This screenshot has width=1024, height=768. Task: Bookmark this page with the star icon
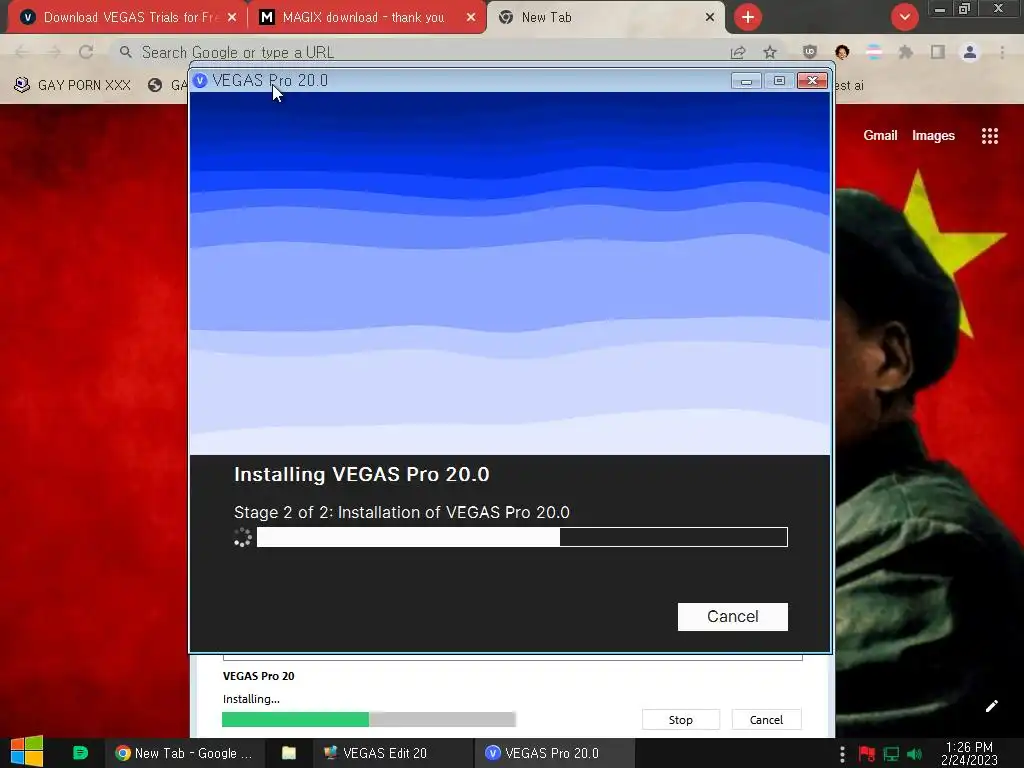[770, 52]
